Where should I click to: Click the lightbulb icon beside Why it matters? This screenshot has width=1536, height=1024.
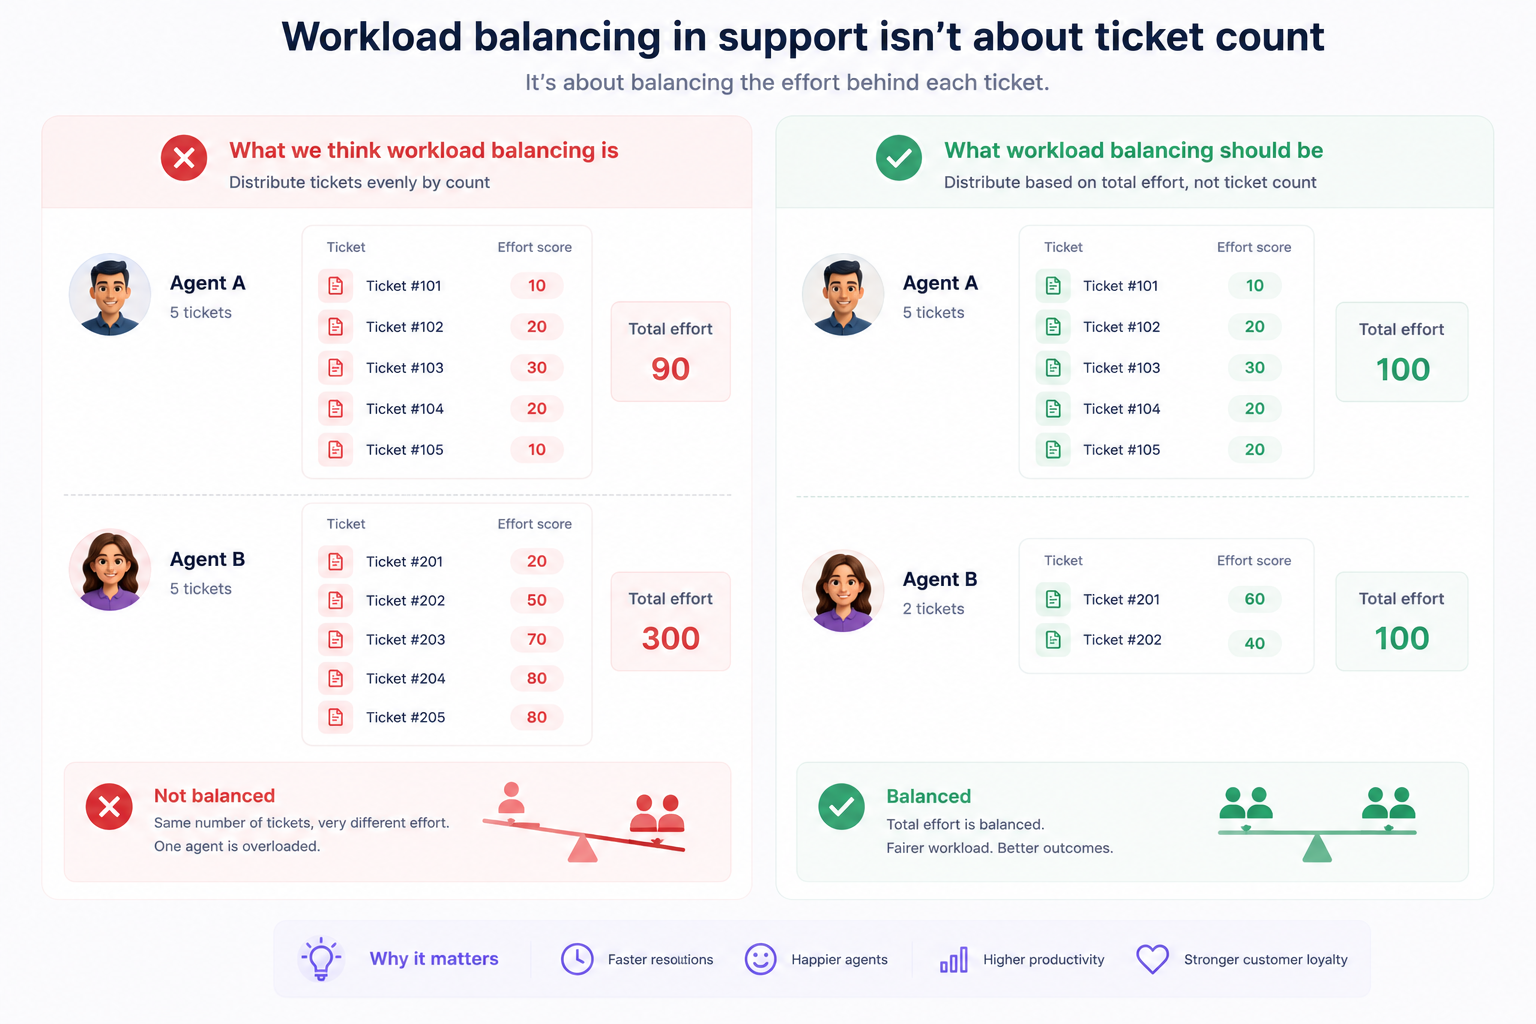(x=320, y=959)
